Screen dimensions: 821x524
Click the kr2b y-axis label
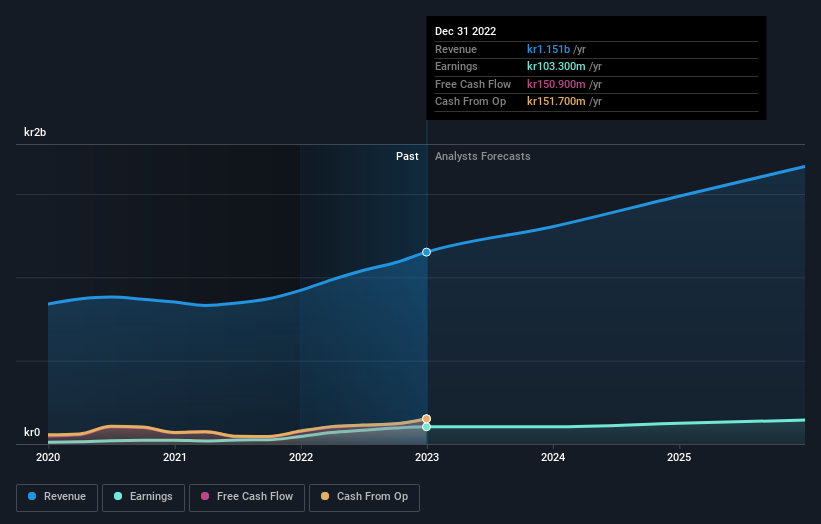35,132
